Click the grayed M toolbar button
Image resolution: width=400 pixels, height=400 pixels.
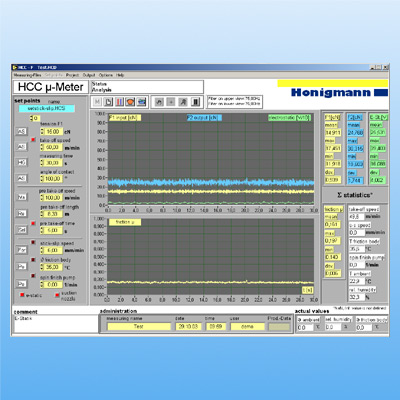(97, 102)
